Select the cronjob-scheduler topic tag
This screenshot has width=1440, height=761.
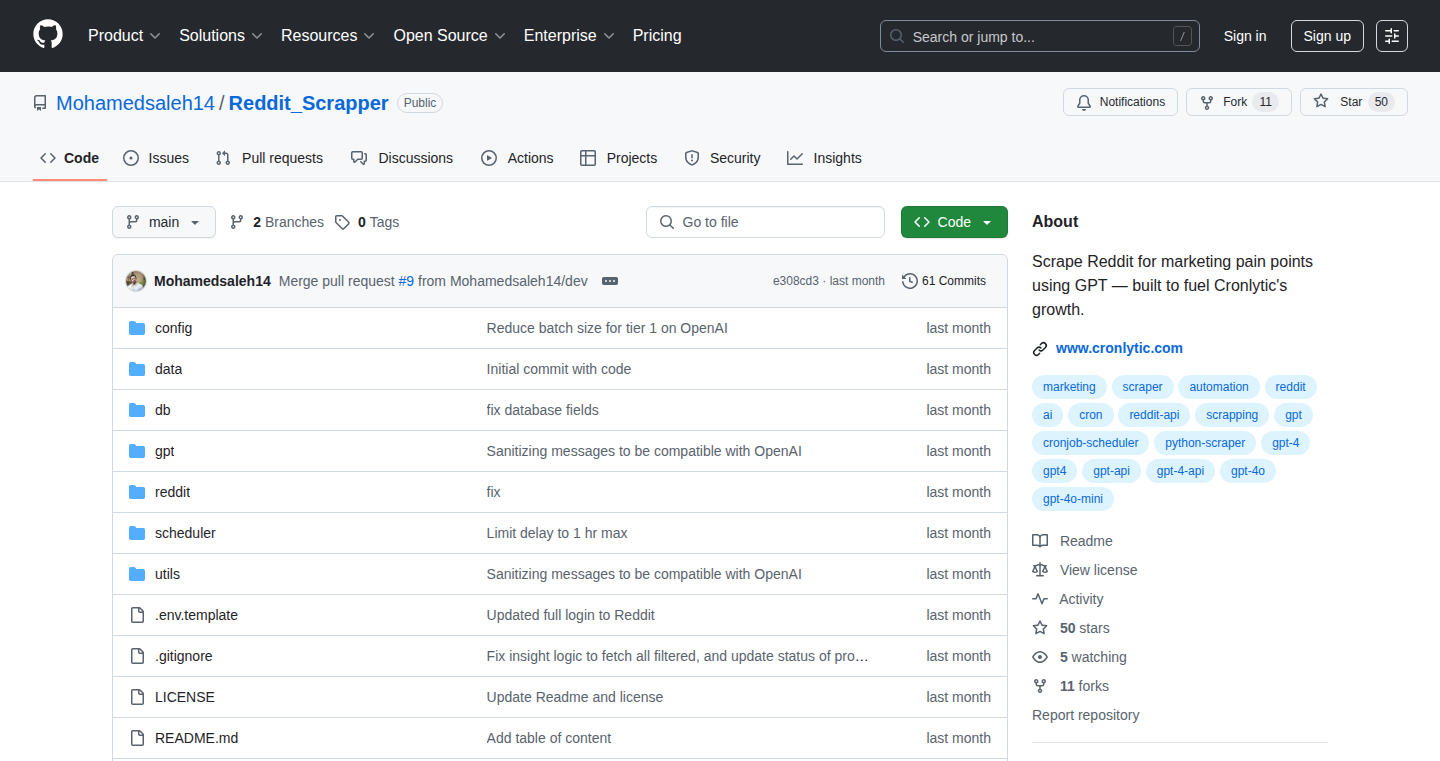pos(1091,443)
